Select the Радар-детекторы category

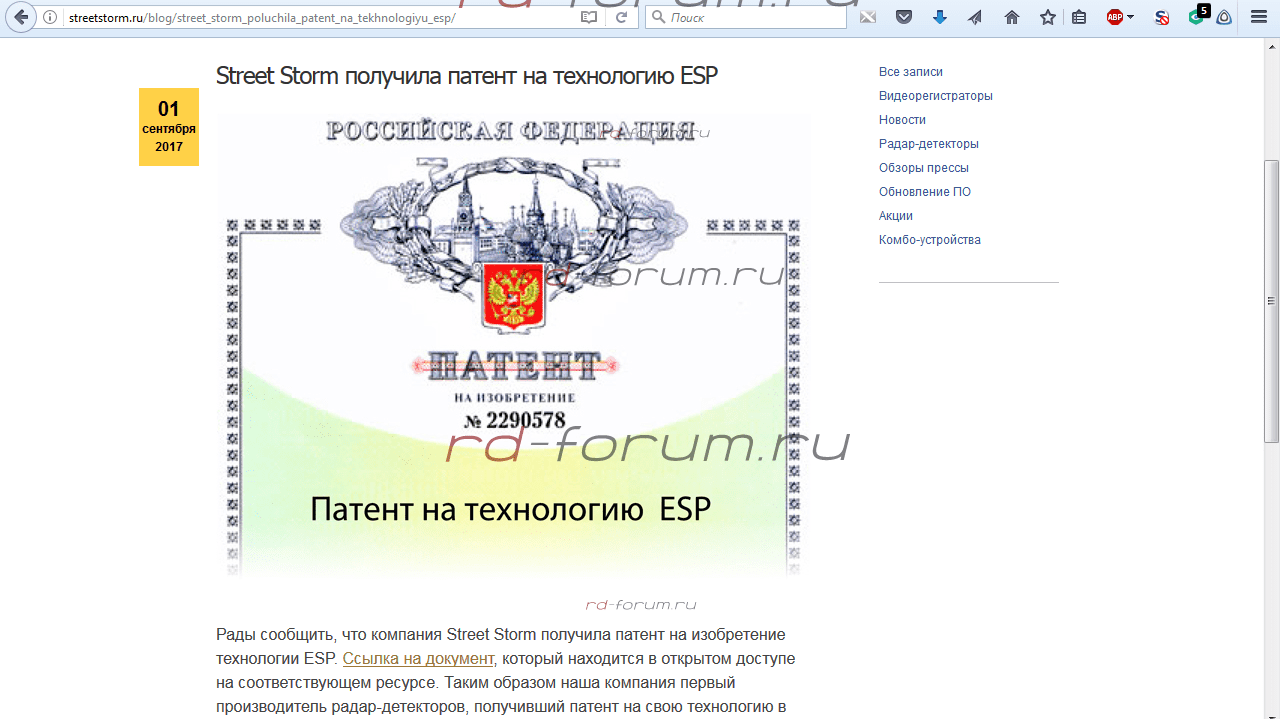point(928,144)
